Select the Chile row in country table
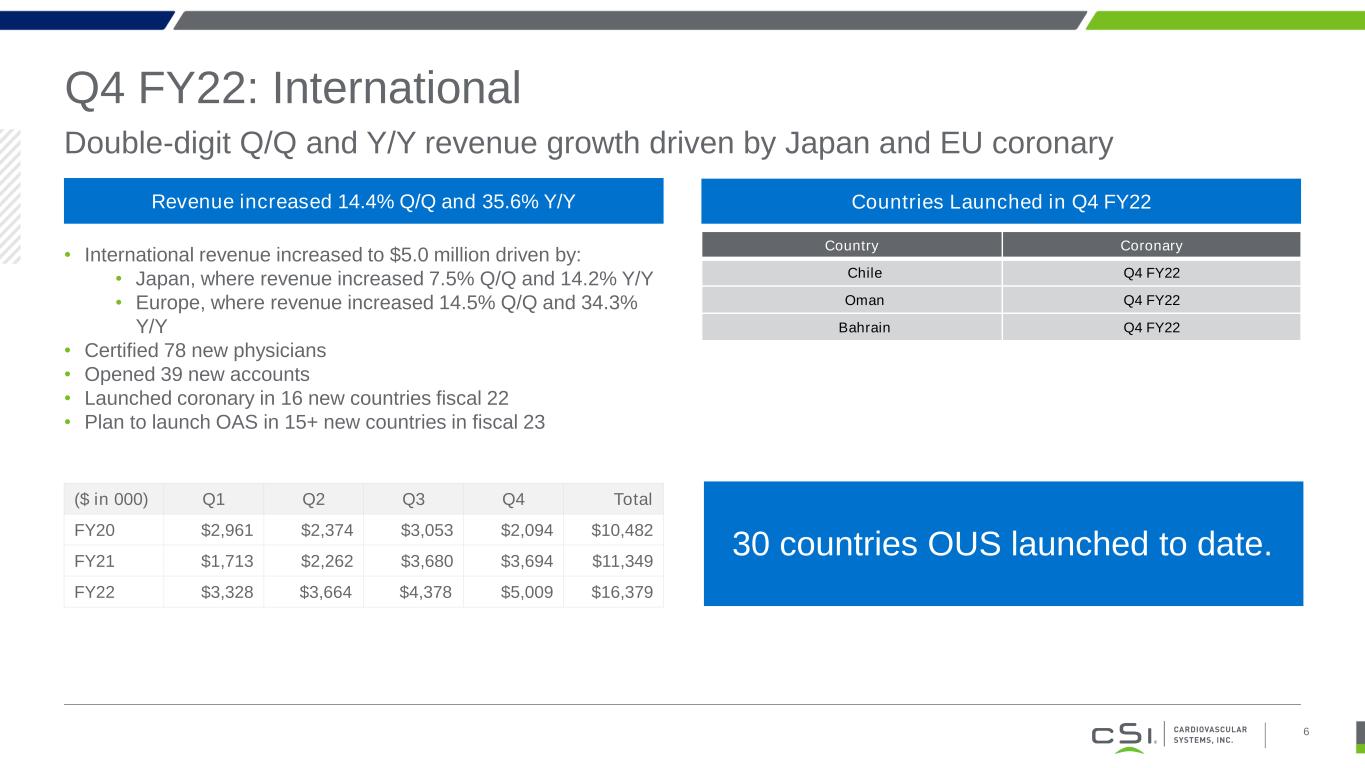Image resolution: width=1365 pixels, height=768 pixels. [851, 273]
